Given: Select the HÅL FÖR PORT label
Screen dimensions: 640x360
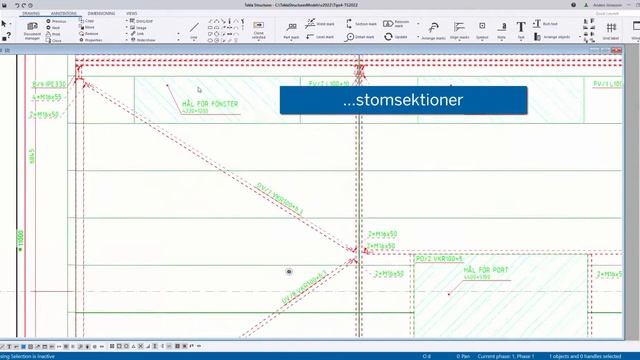Looking at the screenshot, I should [486, 270].
